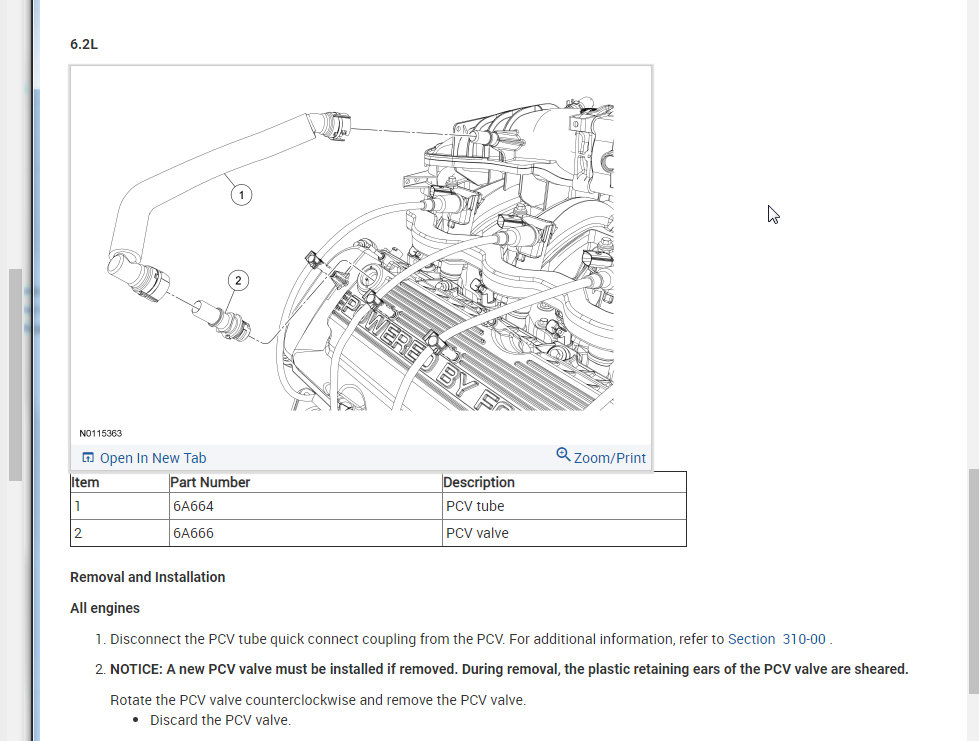979x741 pixels.
Task: Click the Discard the PCV valve bullet
Action: [220, 720]
